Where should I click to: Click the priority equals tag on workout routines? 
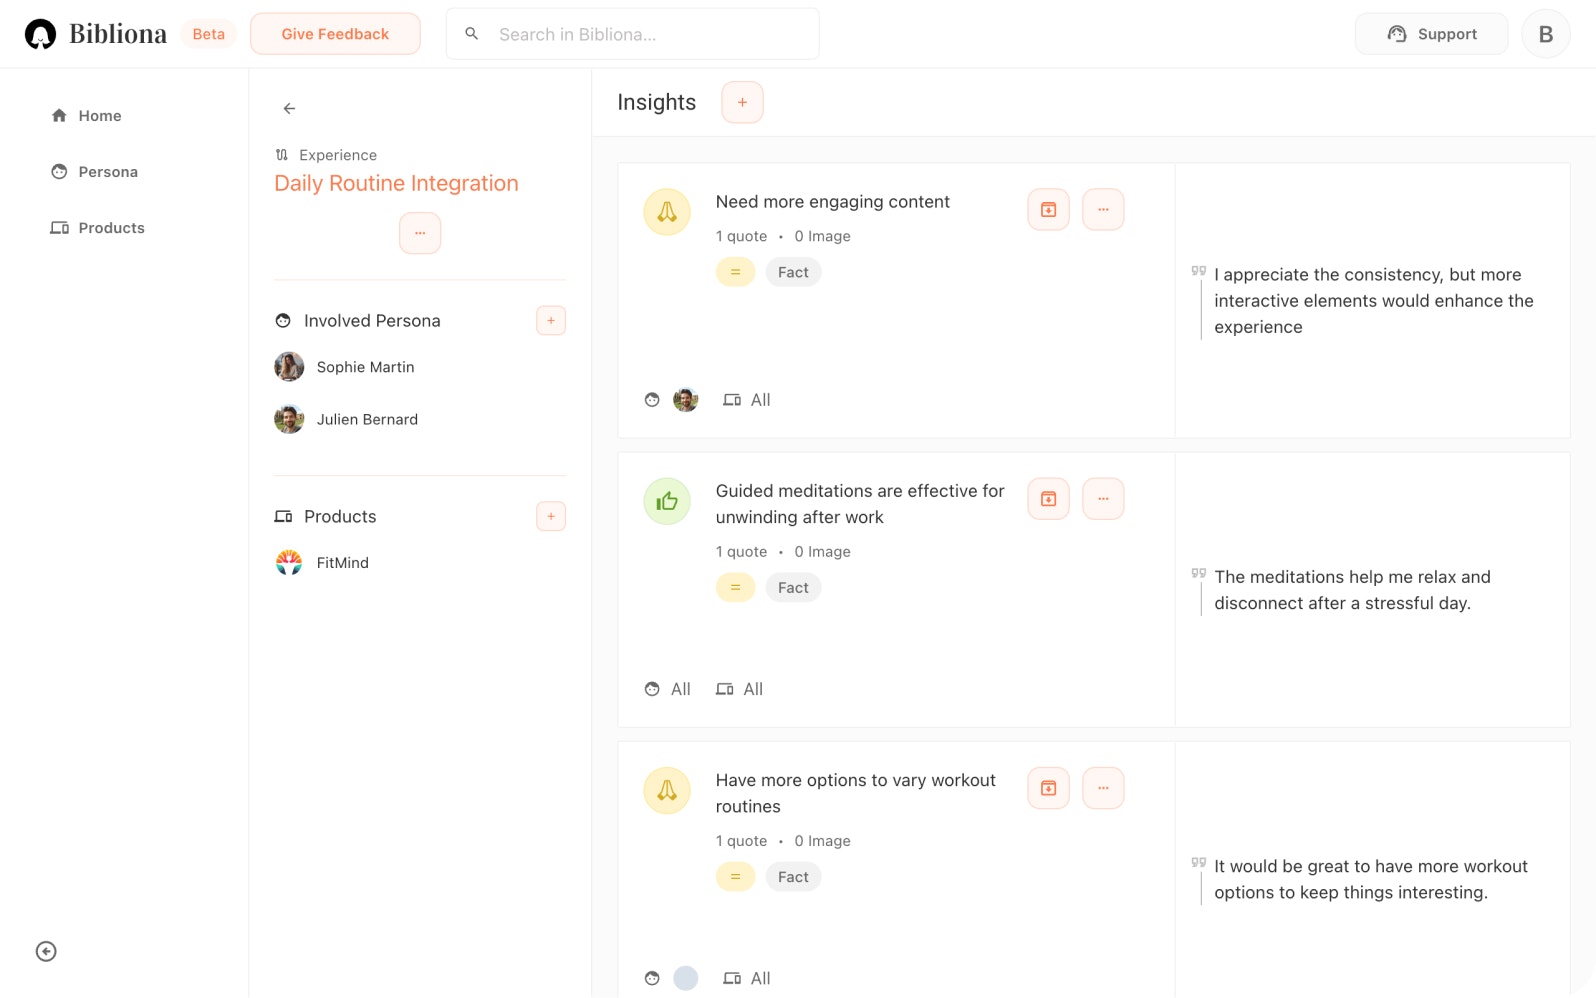point(735,877)
